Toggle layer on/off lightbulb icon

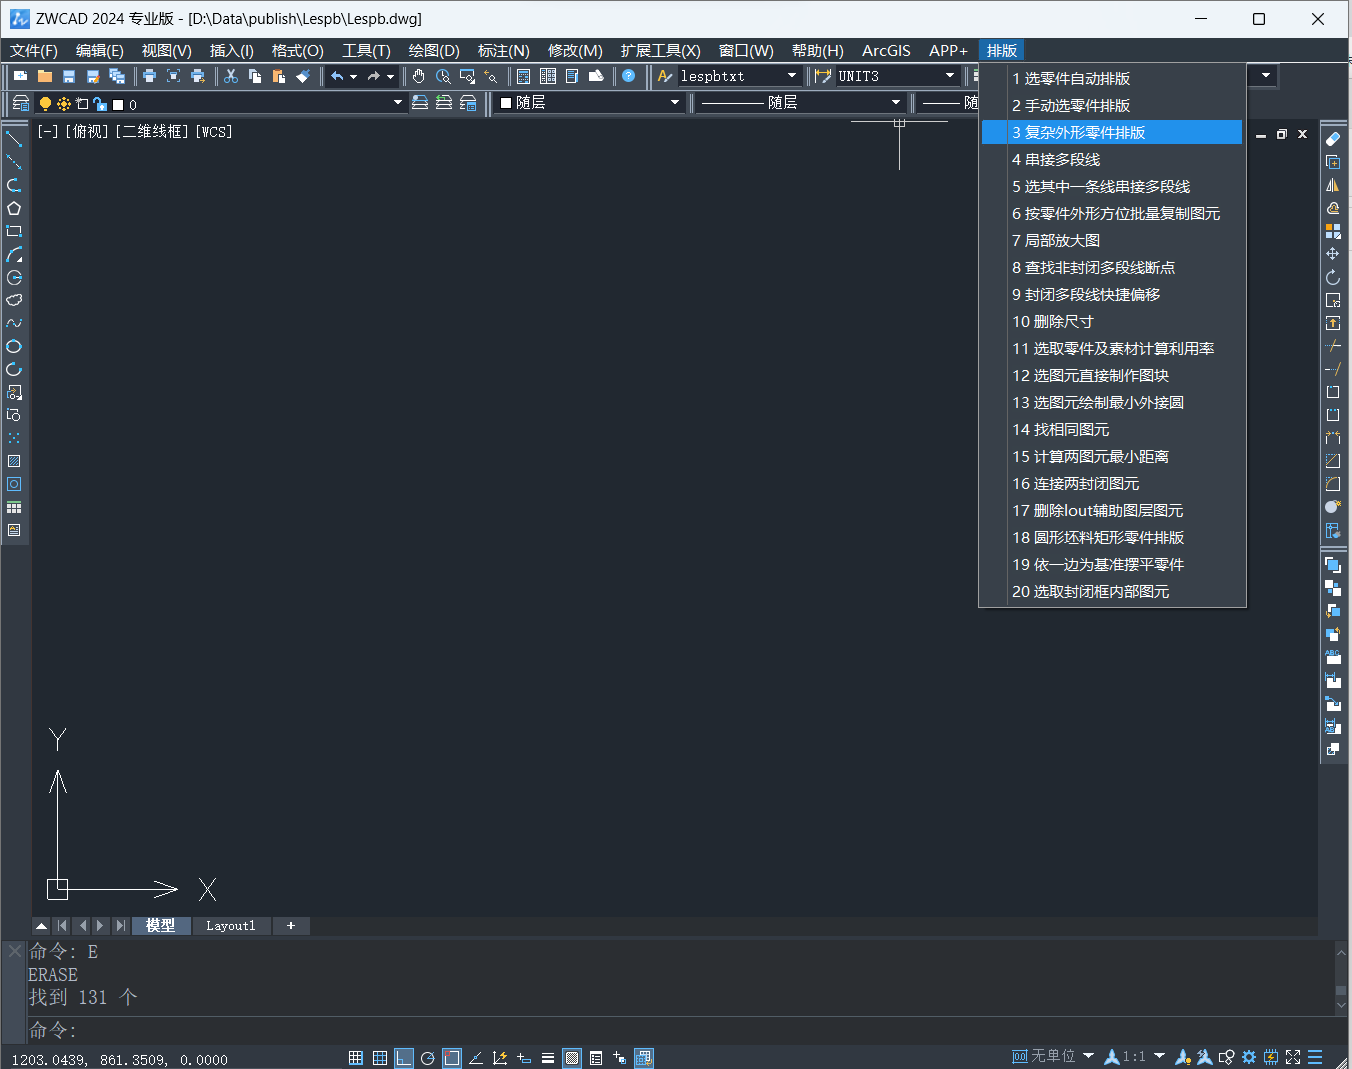point(45,104)
